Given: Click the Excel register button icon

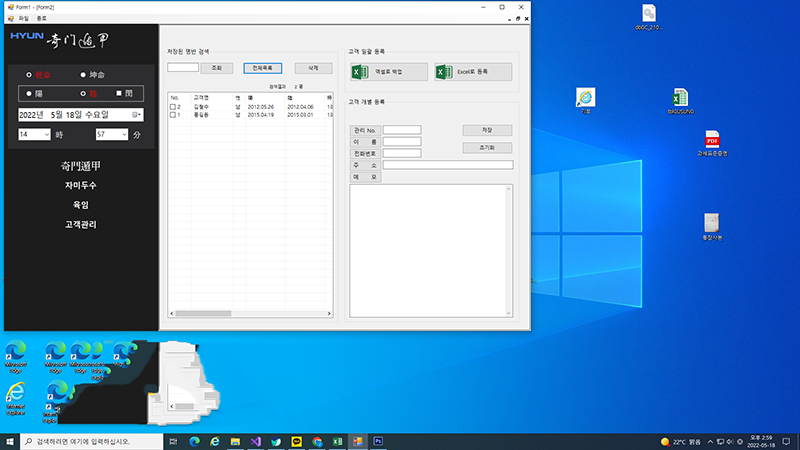Looking at the screenshot, I should point(444,72).
